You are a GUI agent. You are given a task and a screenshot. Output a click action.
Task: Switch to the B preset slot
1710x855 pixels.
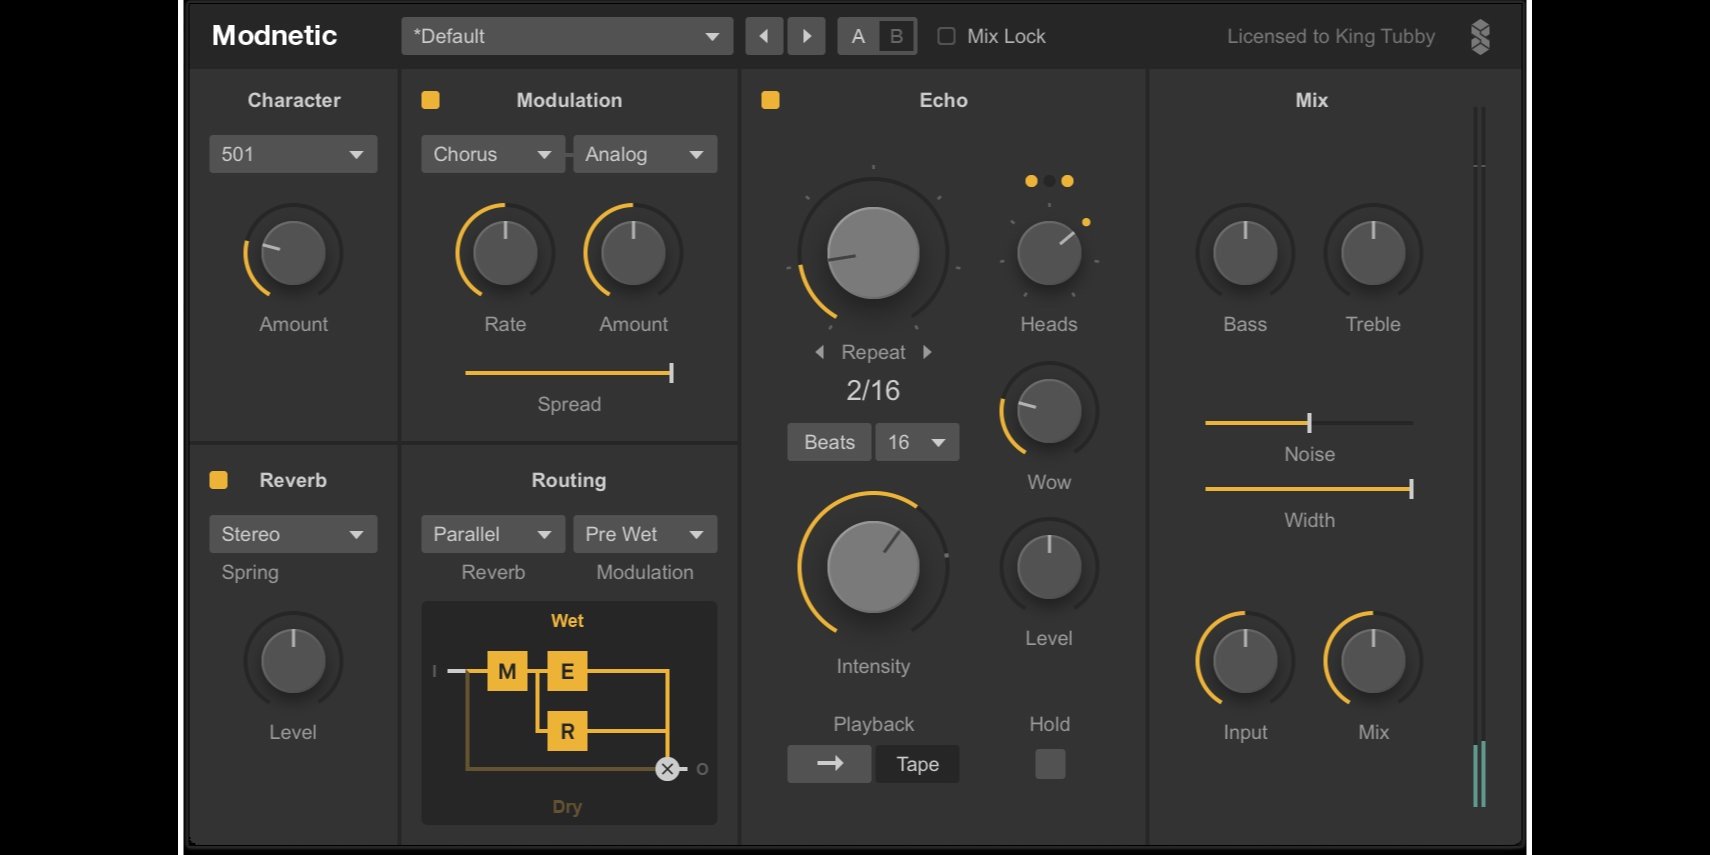coord(896,36)
